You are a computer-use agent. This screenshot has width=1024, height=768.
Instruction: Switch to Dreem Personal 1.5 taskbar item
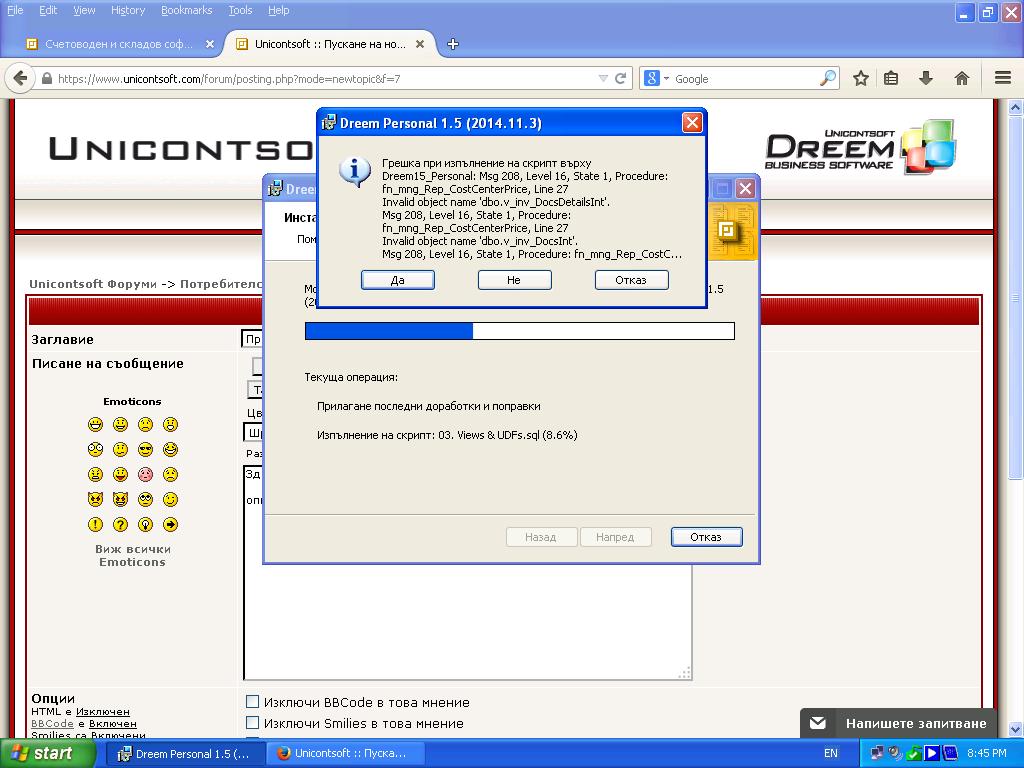click(x=185, y=753)
